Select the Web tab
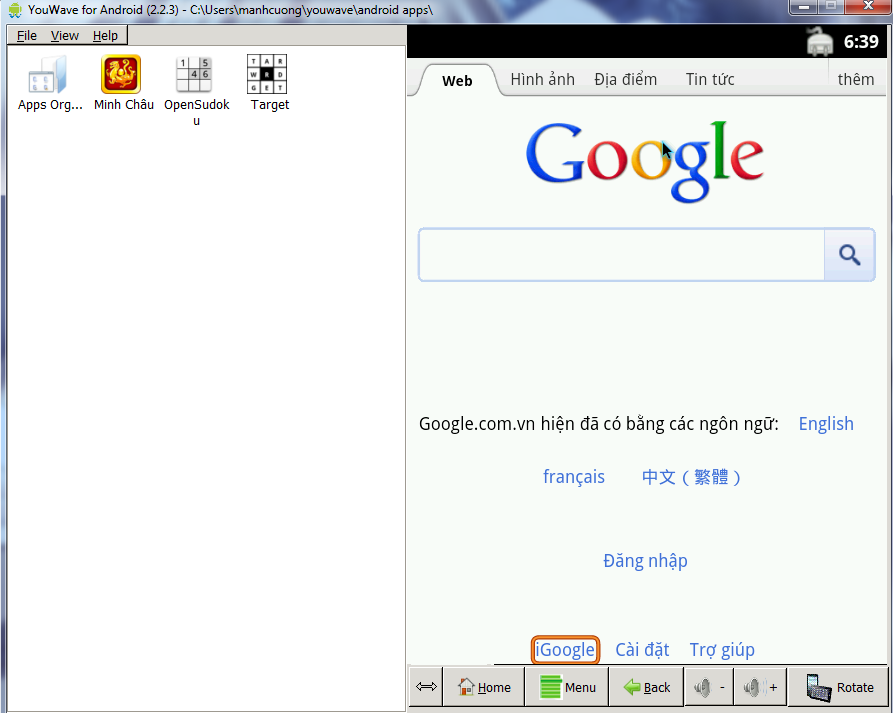Screen dimensions: 893x713 tap(457, 80)
